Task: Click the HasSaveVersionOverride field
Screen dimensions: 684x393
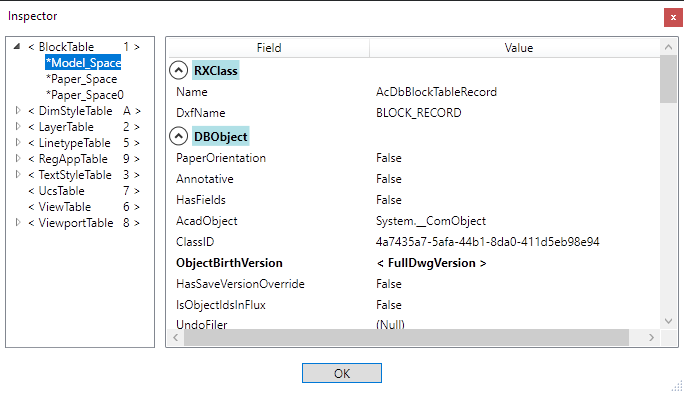Action: [240, 284]
